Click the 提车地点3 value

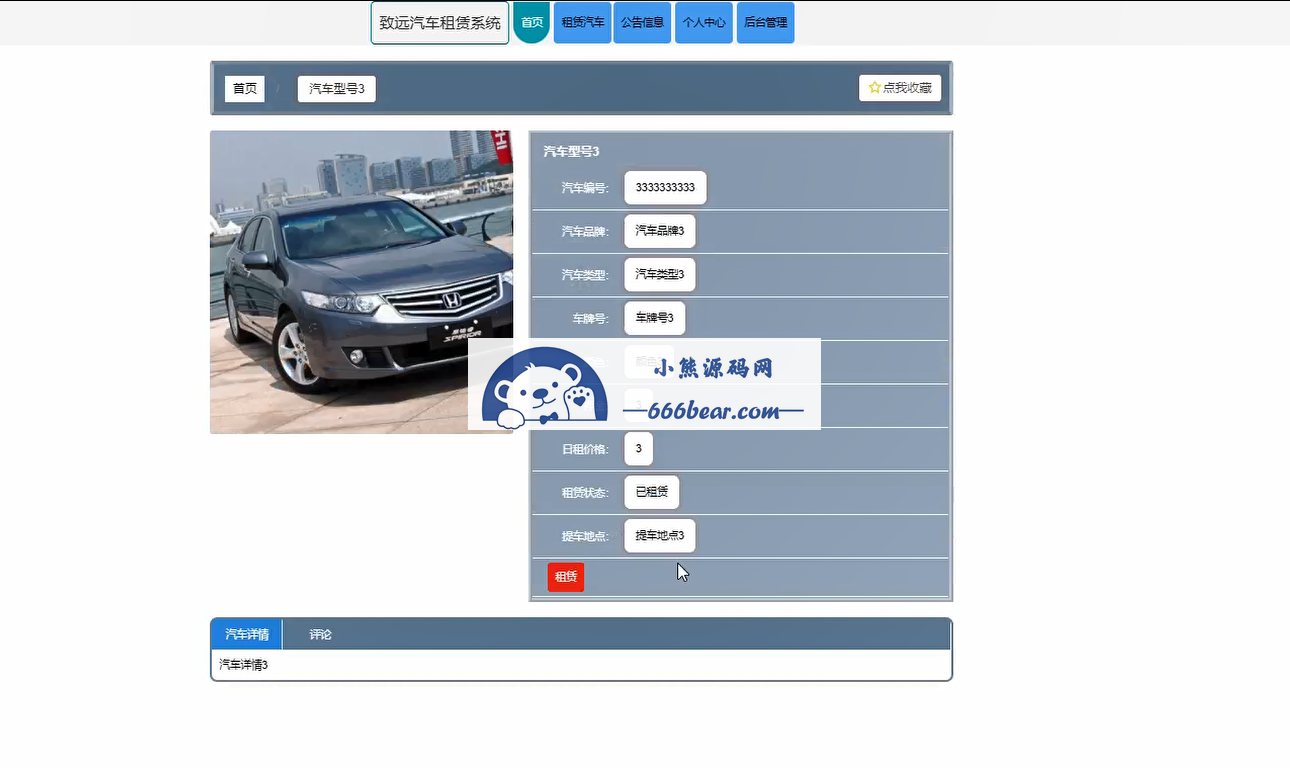coord(660,536)
